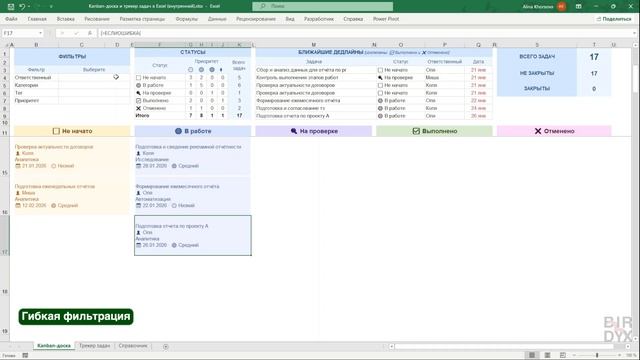Click the Выполнено kanban column header

pos(434,131)
